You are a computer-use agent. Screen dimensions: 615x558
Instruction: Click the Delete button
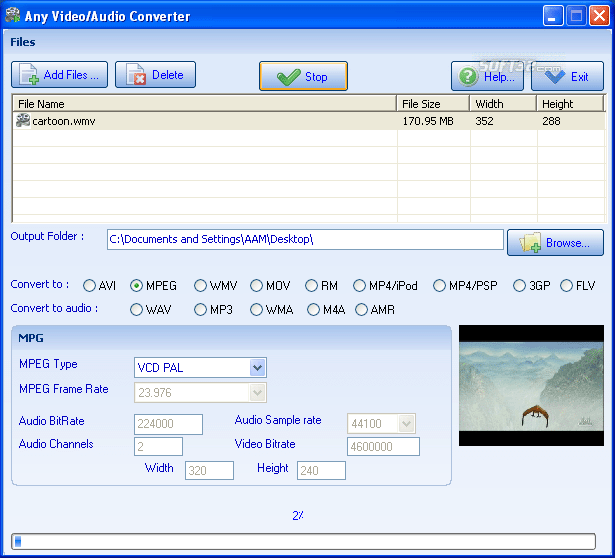click(155, 75)
